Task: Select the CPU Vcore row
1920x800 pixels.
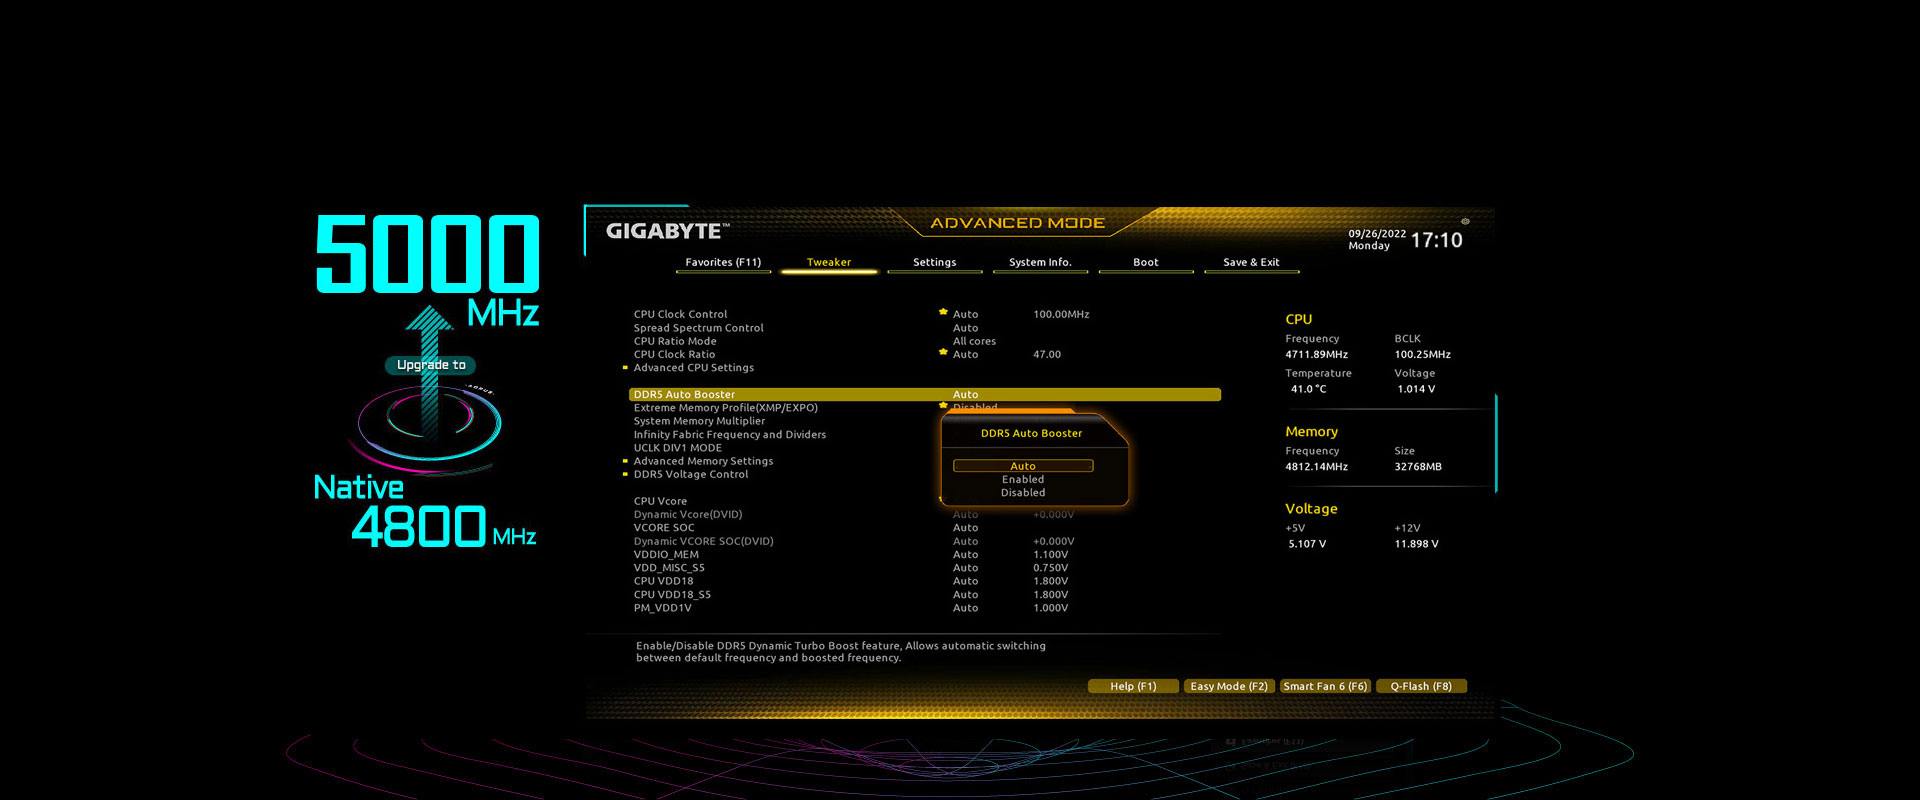Action: 660,501
